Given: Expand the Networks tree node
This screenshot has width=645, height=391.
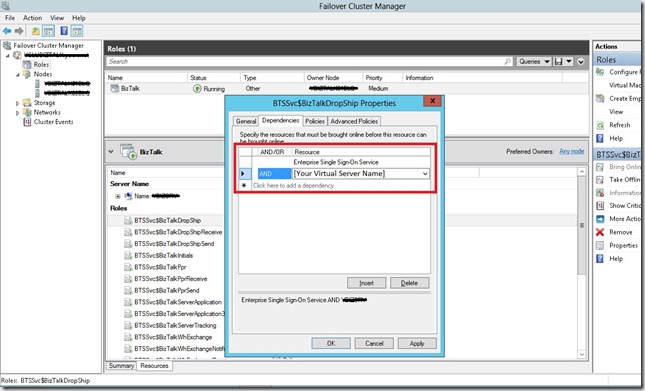Looking at the screenshot, I should tap(17, 113).
